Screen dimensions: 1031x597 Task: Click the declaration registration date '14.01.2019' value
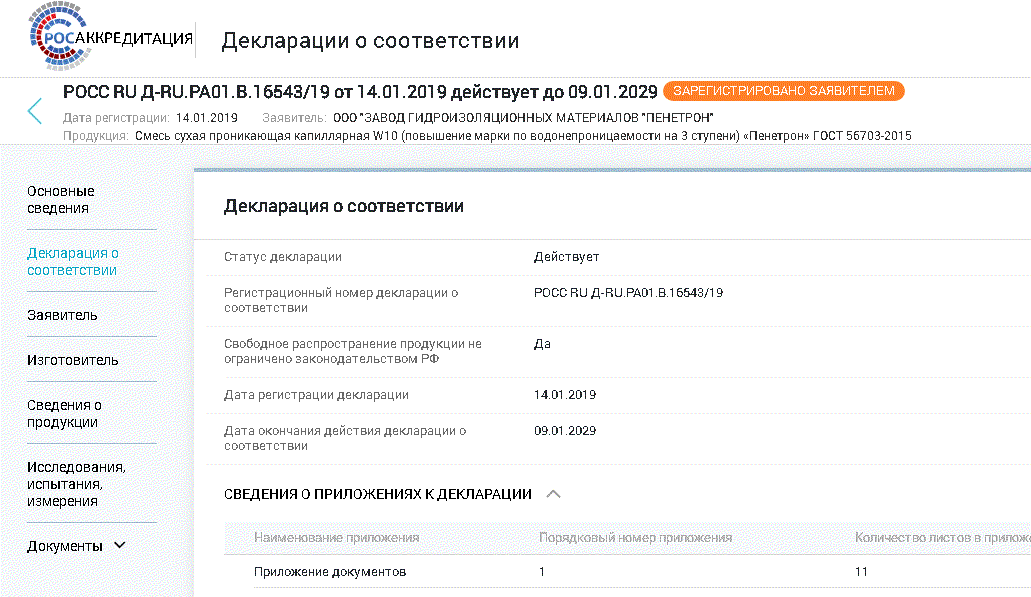point(565,394)
